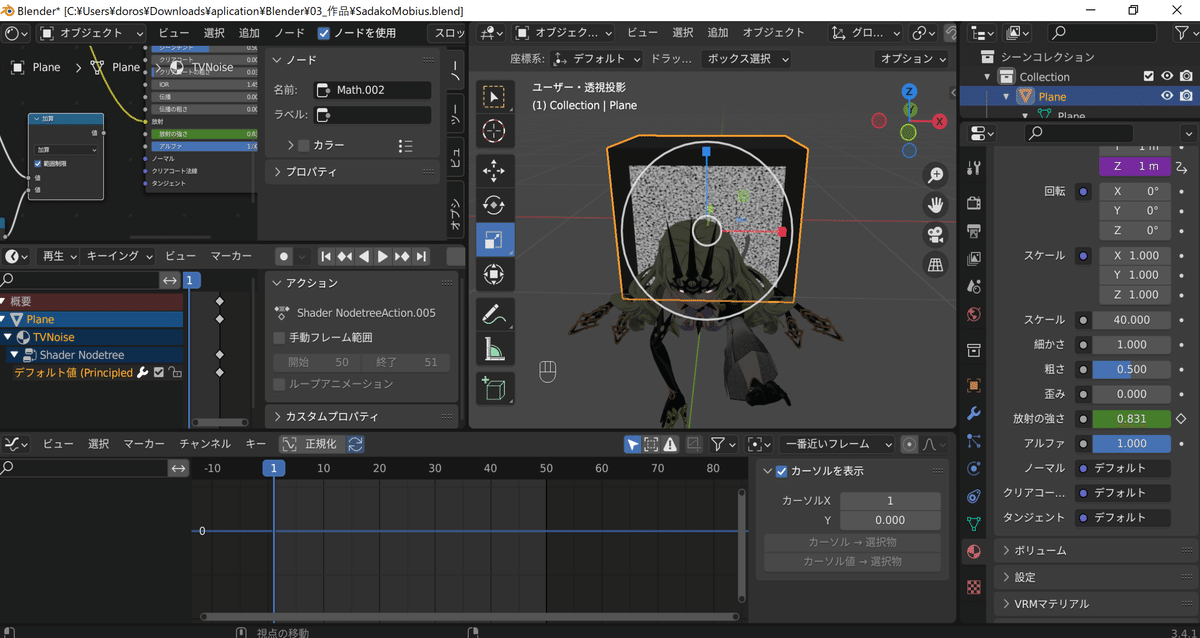Select the Move tool in viewport toolbar
The height and width of the screenshot is (638, 1200).
pos(494,172)
